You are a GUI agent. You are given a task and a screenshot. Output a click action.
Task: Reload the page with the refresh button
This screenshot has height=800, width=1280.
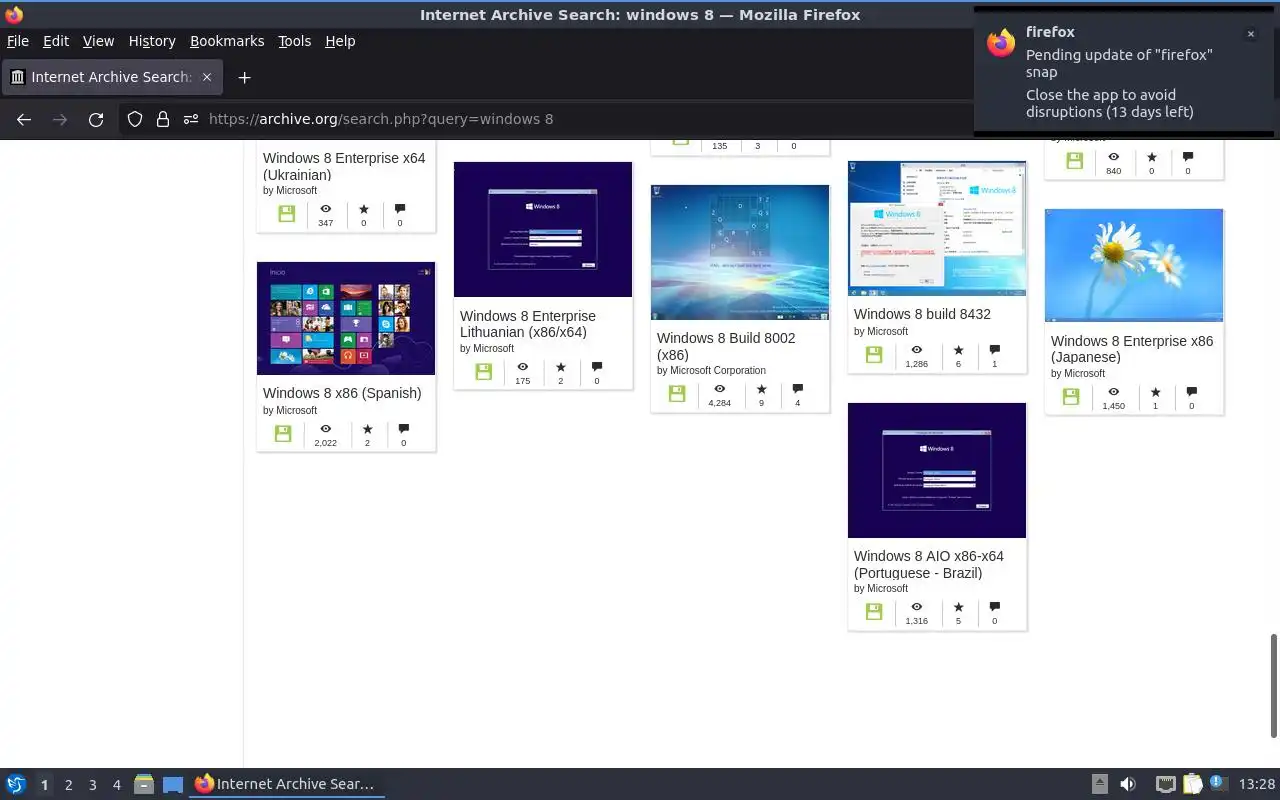tap(96, 119)
